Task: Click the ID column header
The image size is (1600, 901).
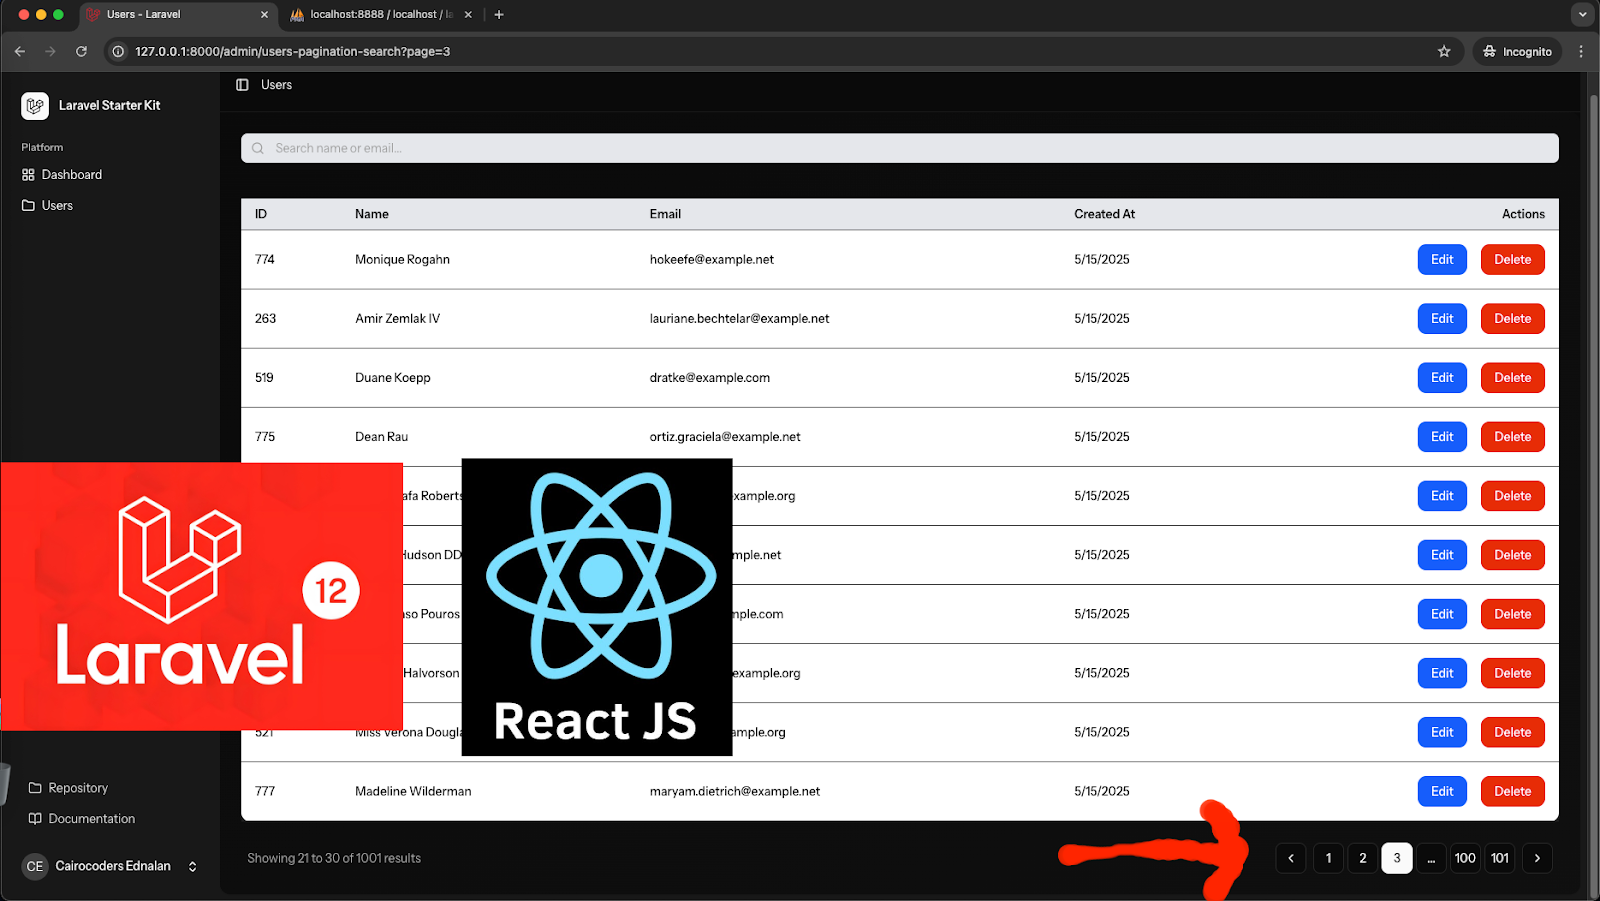Action: (x=261, y=214)
